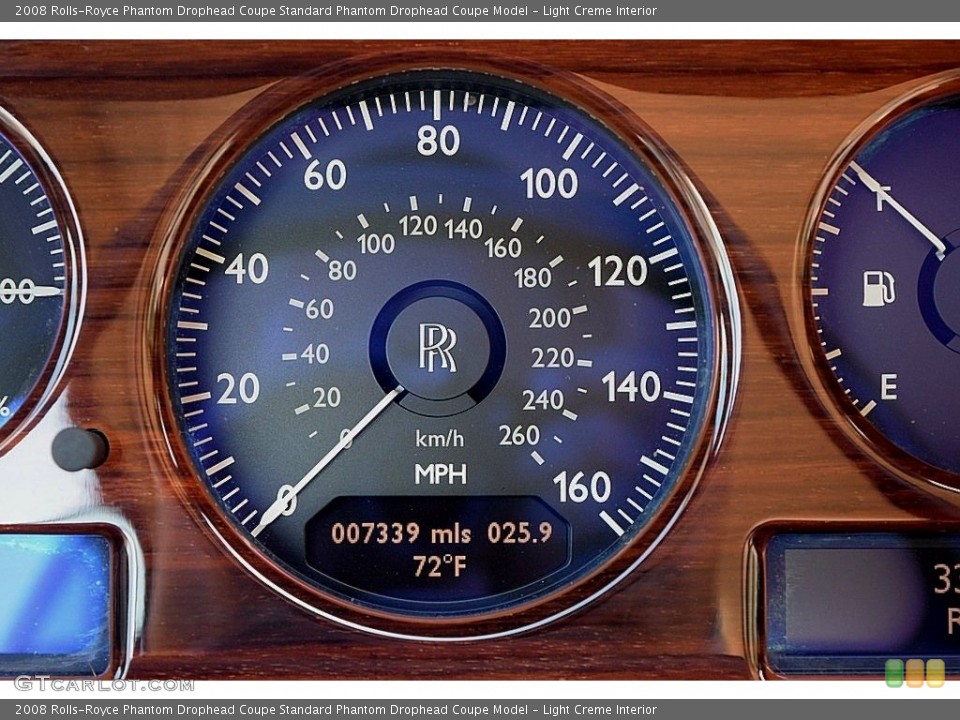This screenshot has height=720, width=960.
Task: Click the 180 on the km/h scale
Action: (533, 279)
